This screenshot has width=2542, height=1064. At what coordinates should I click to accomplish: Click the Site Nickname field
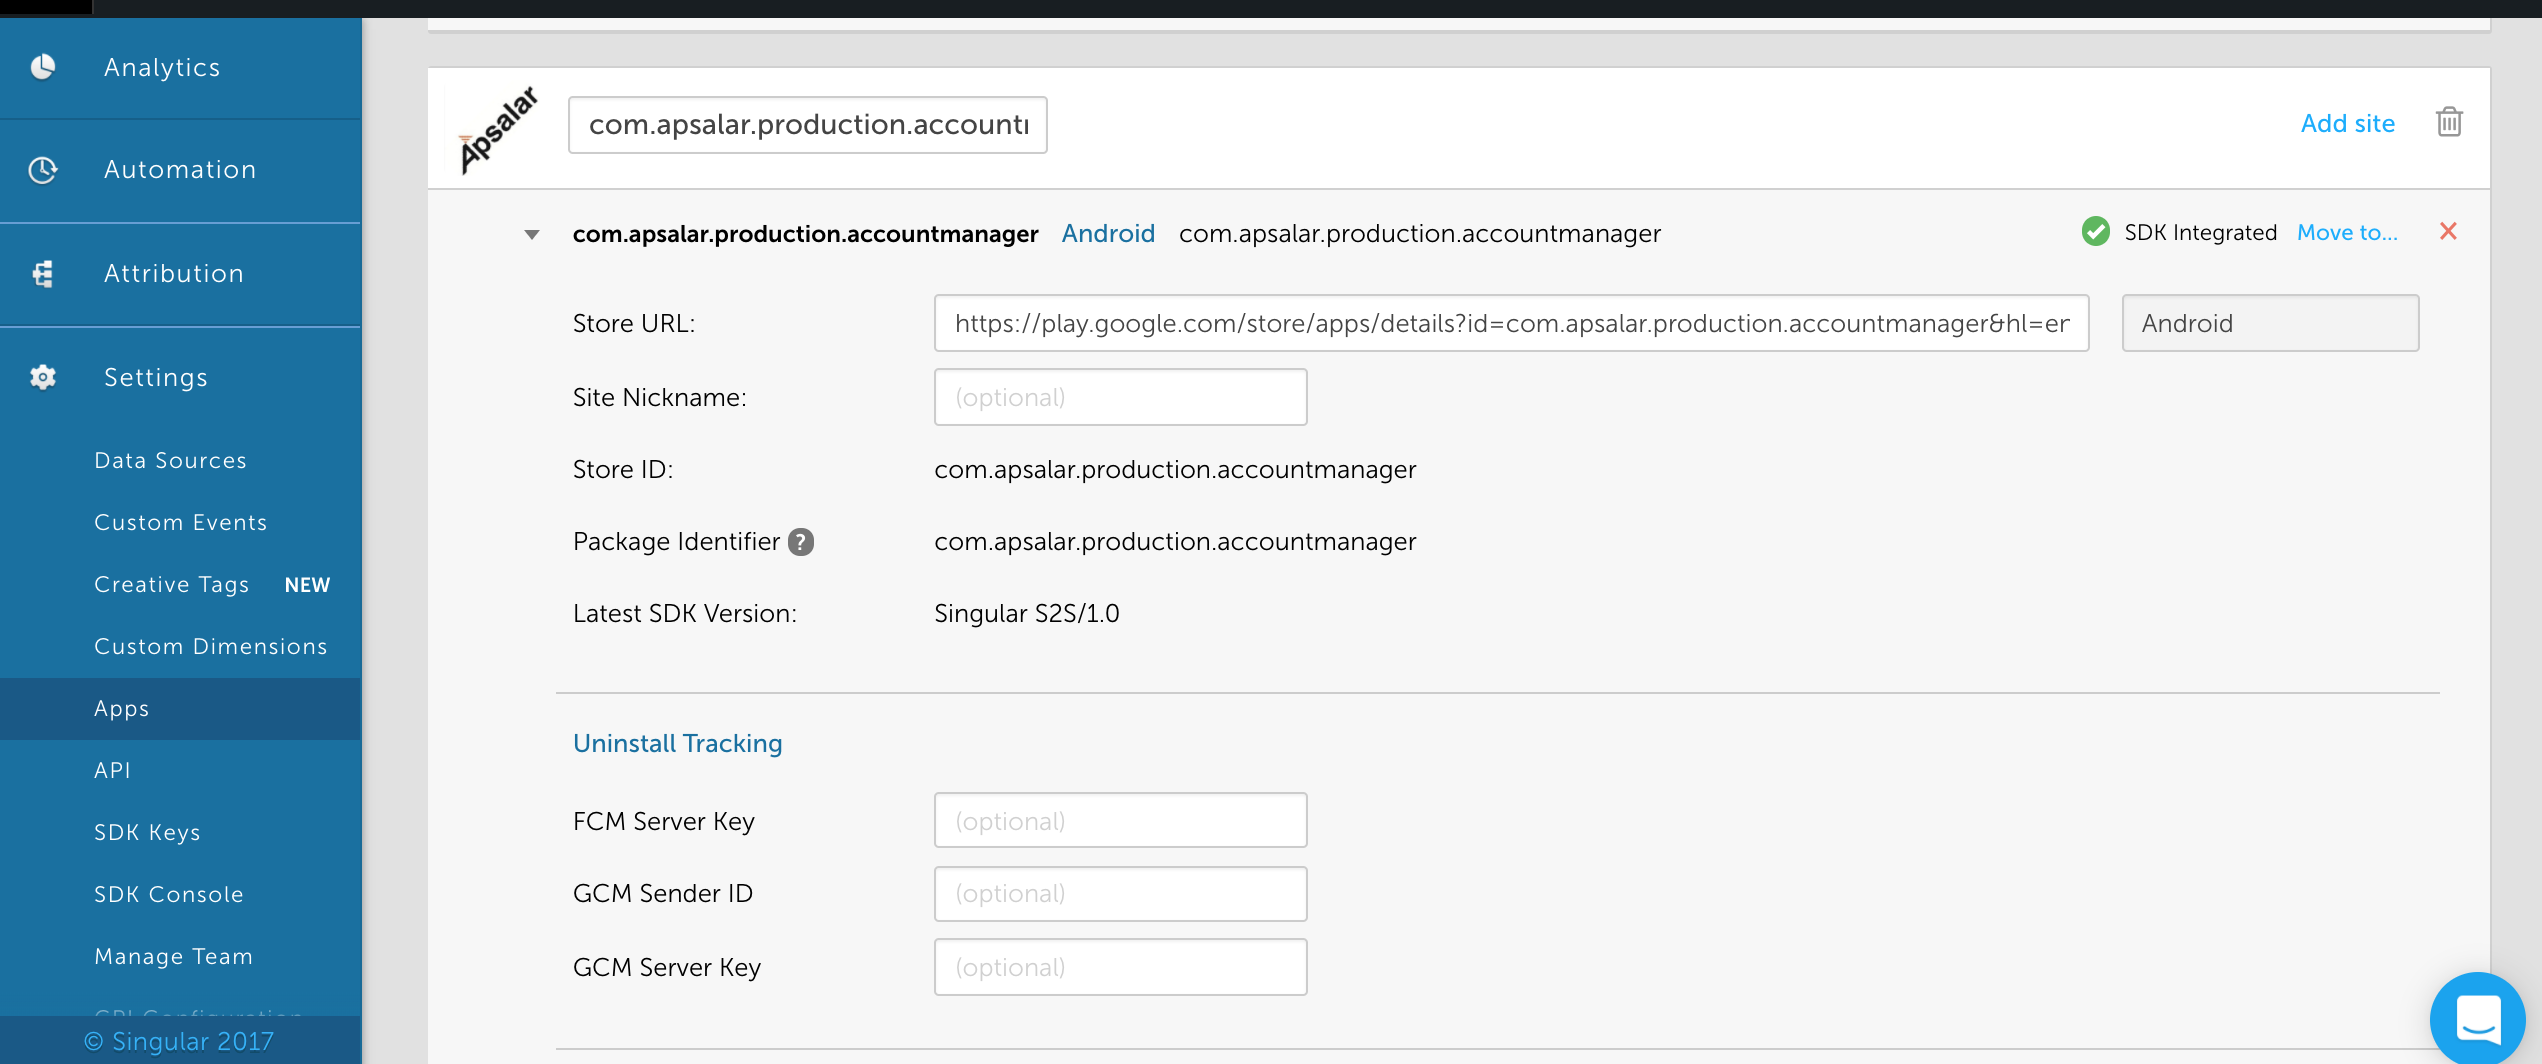point(1120,397)
